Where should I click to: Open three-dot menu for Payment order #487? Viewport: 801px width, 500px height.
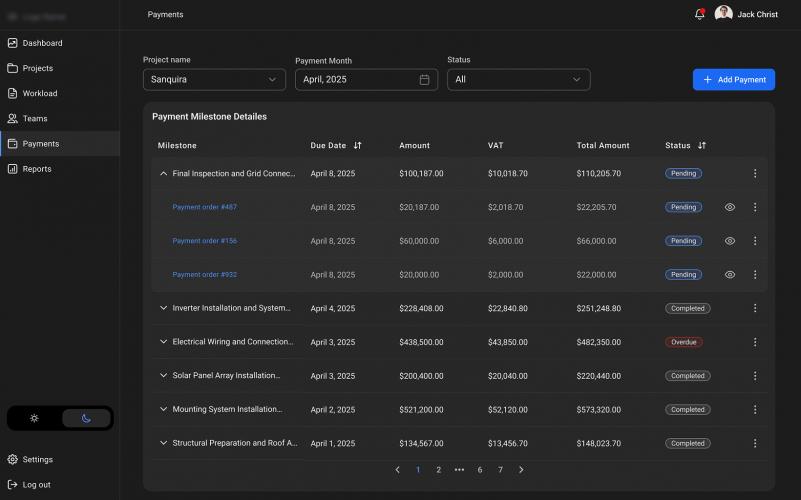(x=755, y=207)
